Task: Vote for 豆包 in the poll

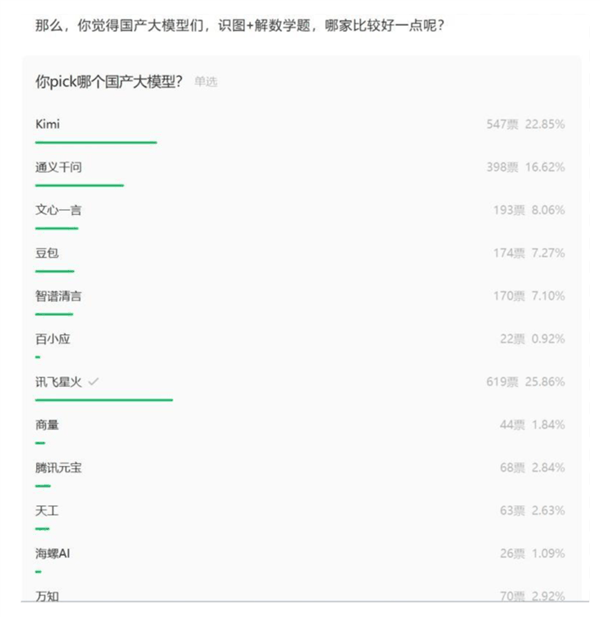Action: coord(47,253)
